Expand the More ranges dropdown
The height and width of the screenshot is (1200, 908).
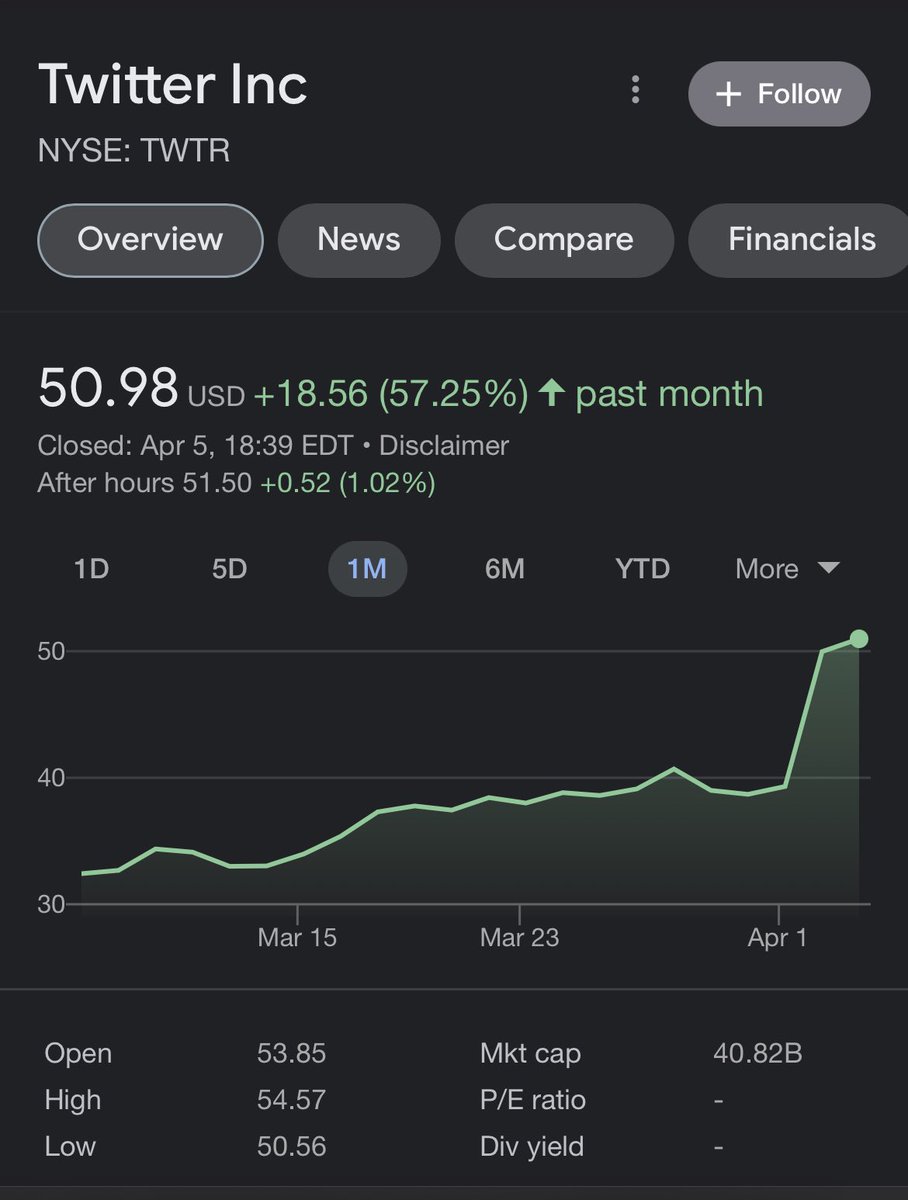788,569
